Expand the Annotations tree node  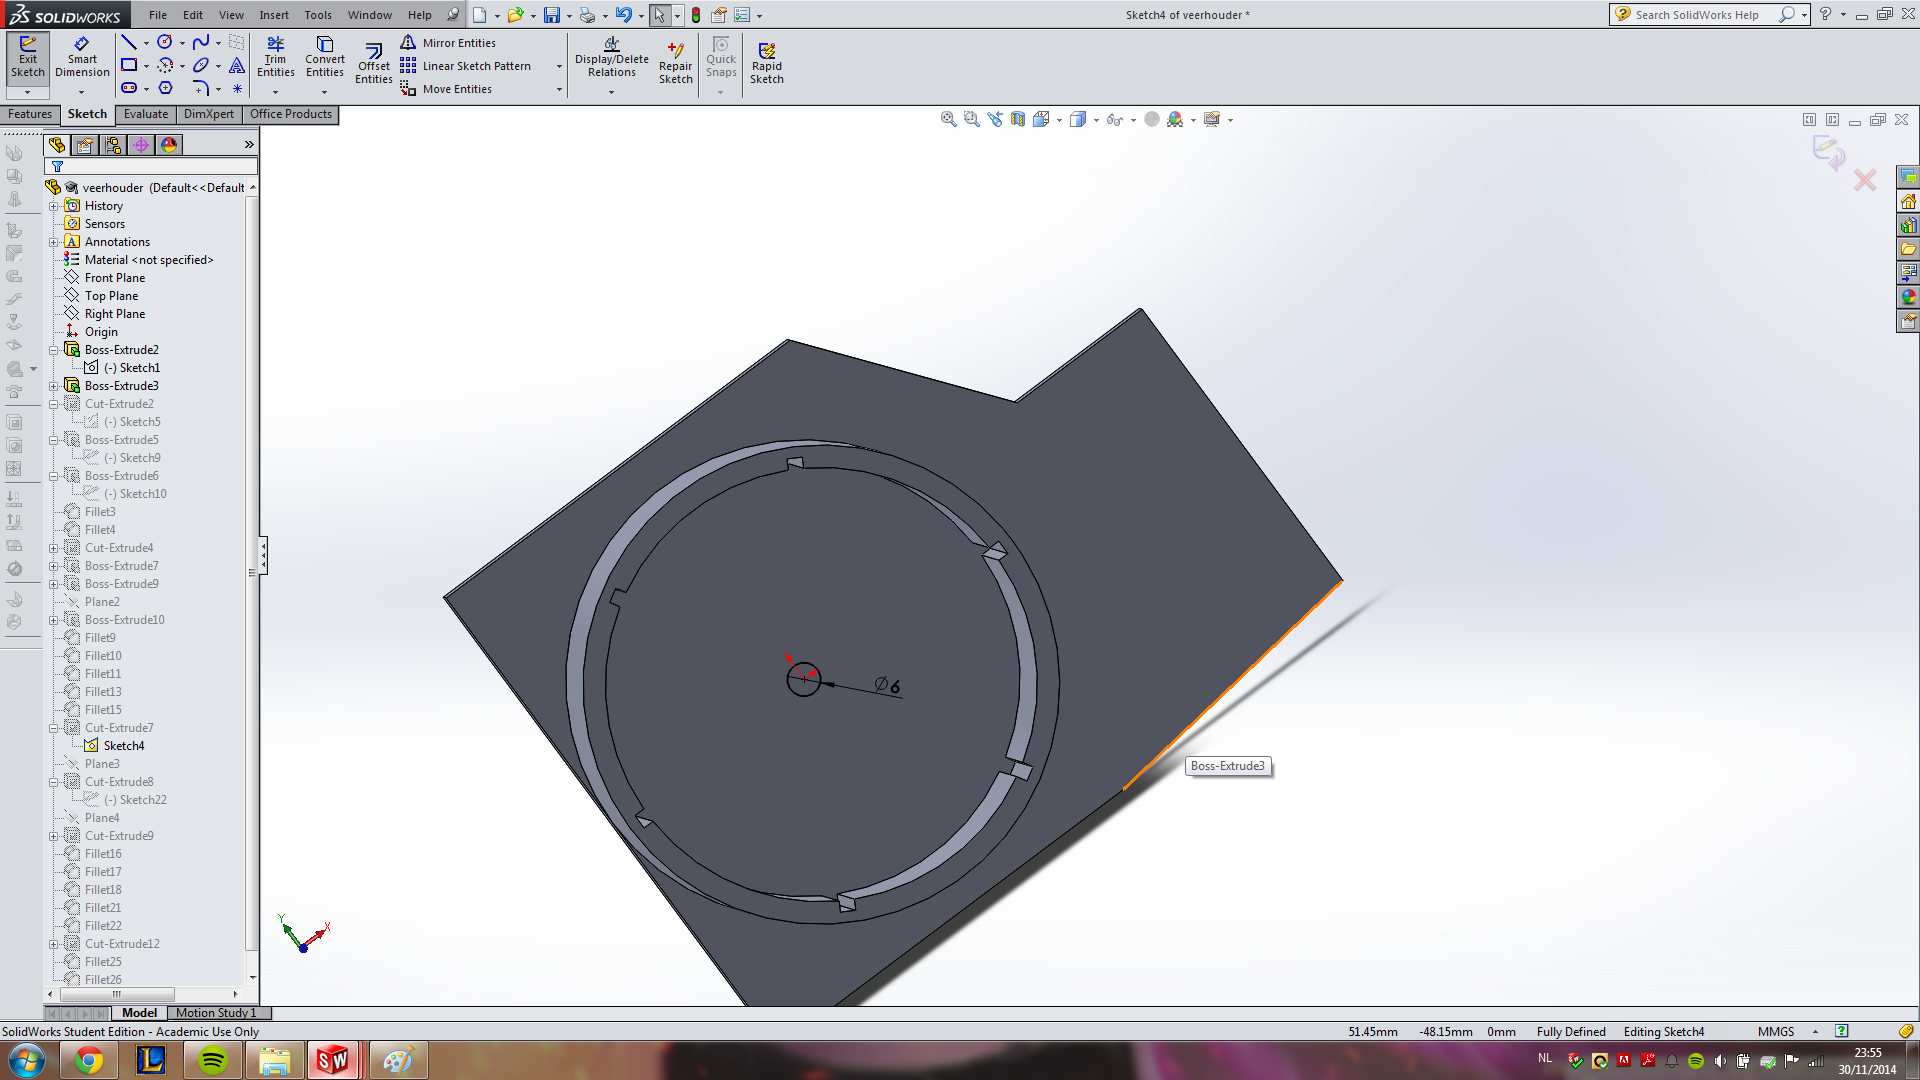click(x=54, y=242)
